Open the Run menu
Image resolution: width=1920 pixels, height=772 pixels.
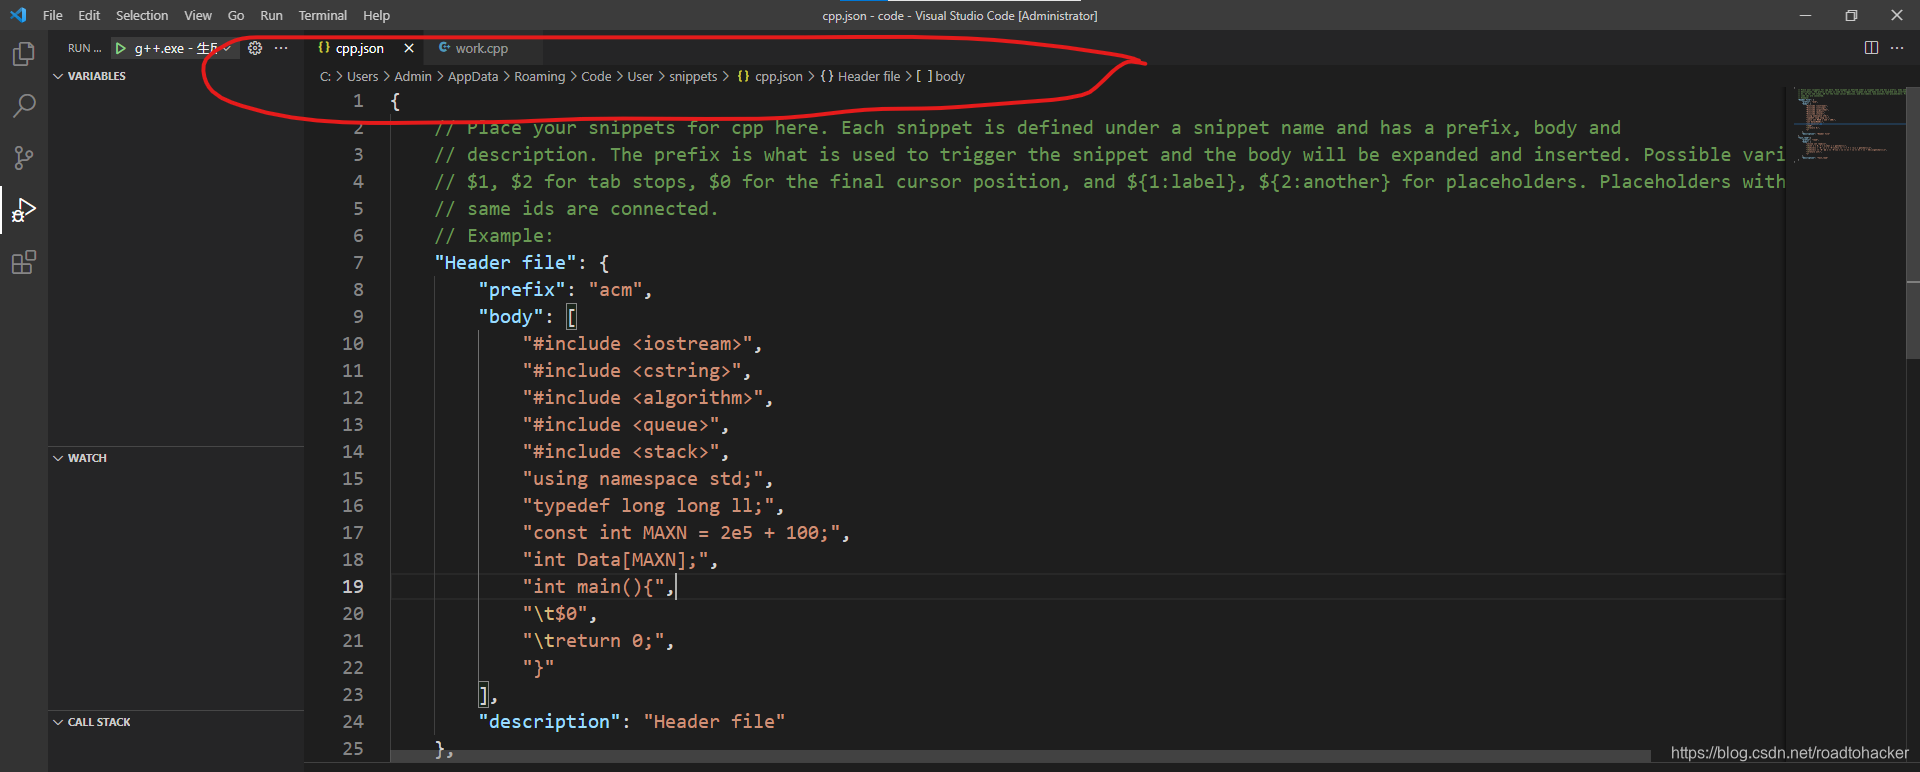pos(271,15)
